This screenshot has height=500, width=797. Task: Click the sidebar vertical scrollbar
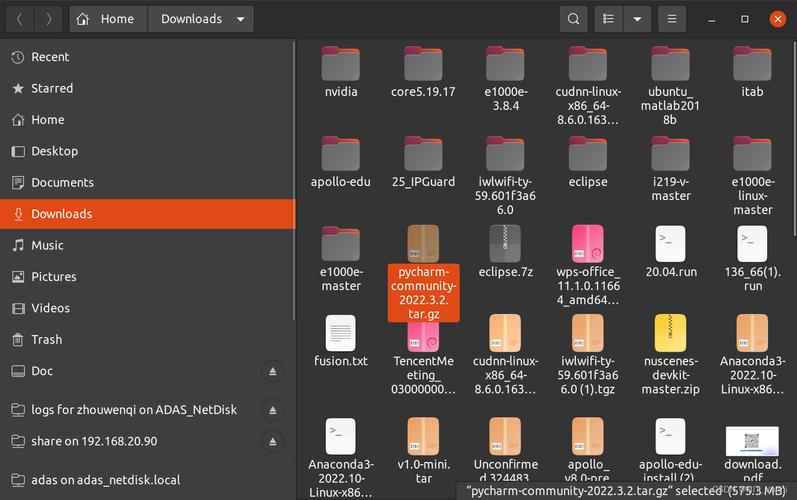click(293, 181)
